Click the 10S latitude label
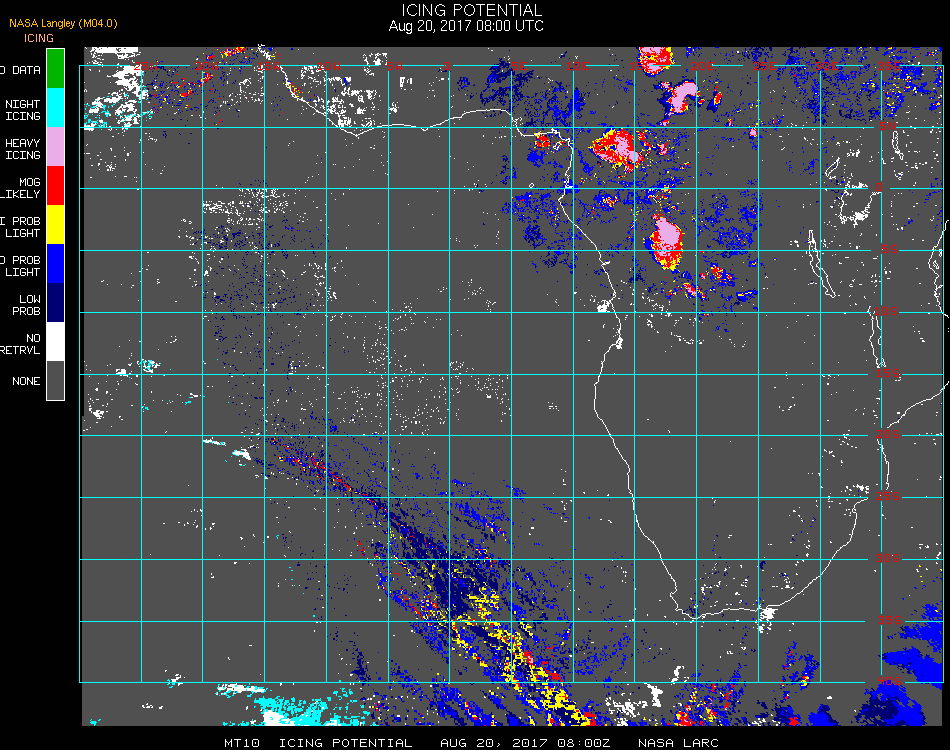950x750 pixels. tap(886, 311)
